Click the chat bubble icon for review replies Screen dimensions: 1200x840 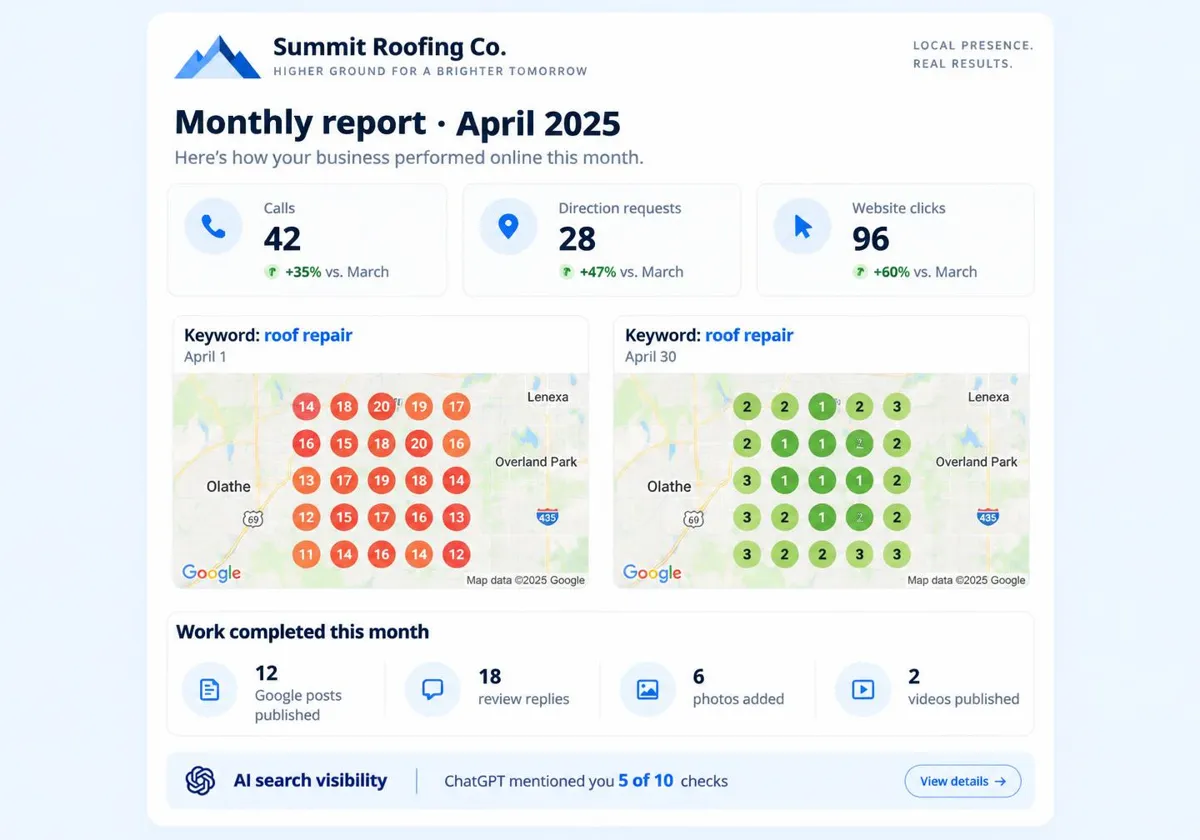point(432,690)
